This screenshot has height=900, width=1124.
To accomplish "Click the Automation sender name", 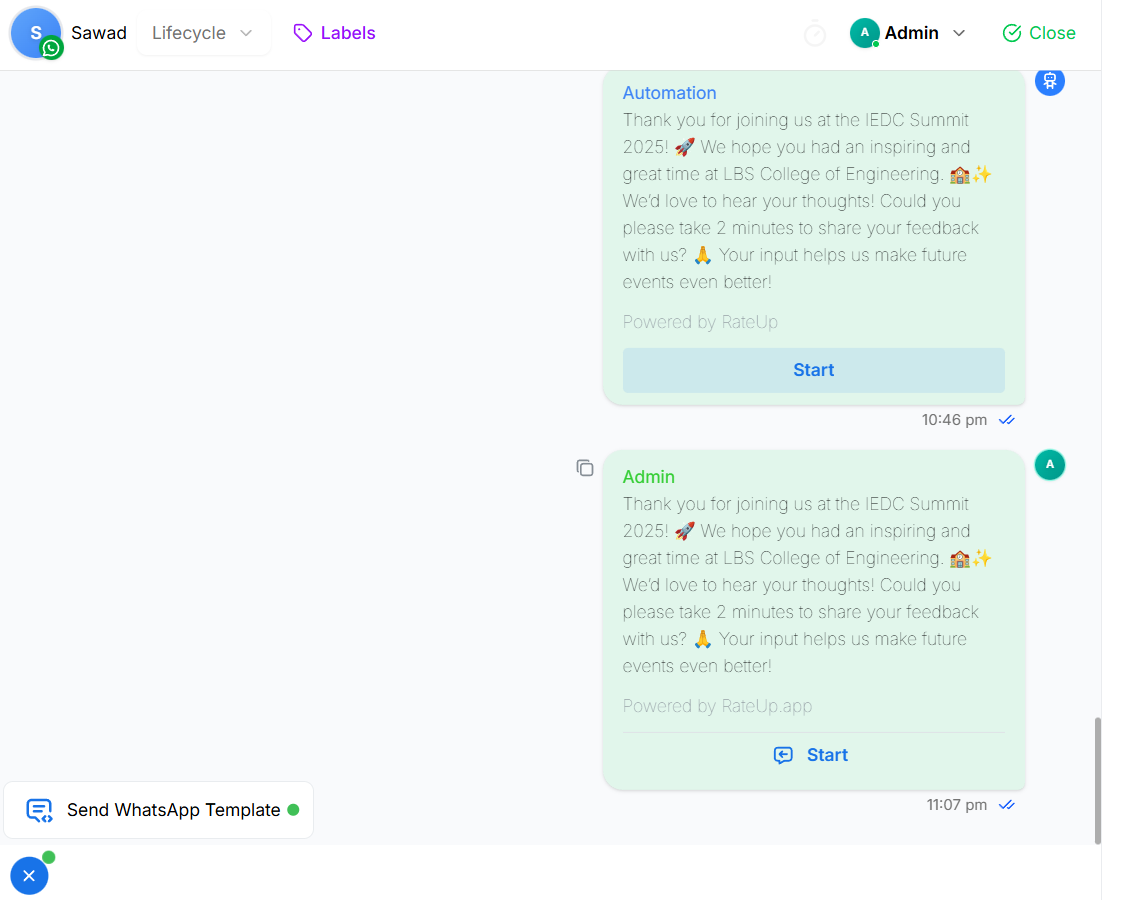I will pos(669,93).
